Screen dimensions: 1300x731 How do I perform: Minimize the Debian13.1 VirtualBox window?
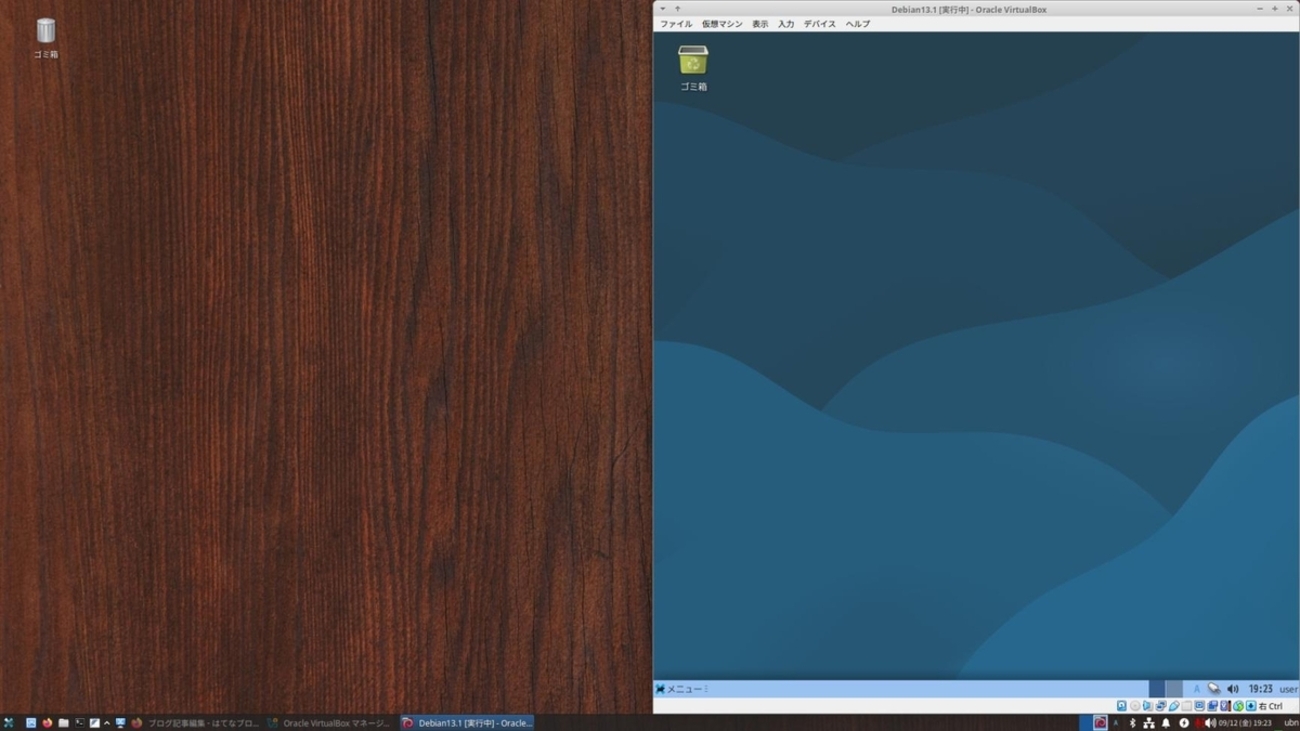coord(1259,9)
